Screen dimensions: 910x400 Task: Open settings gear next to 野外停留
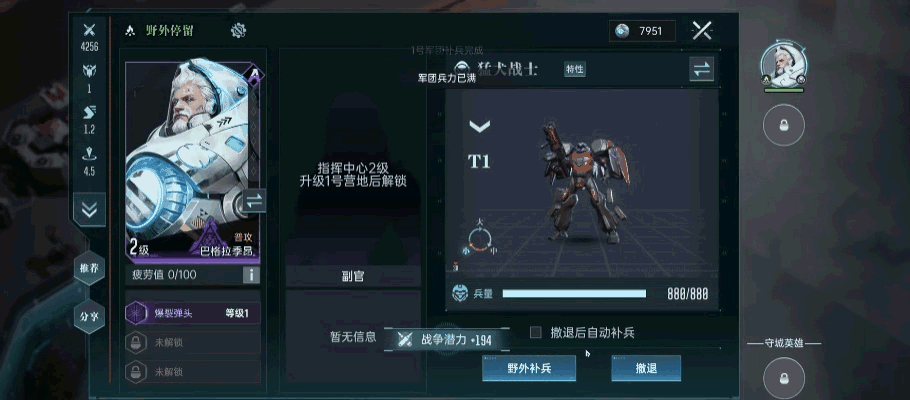(x=238, y=31)
